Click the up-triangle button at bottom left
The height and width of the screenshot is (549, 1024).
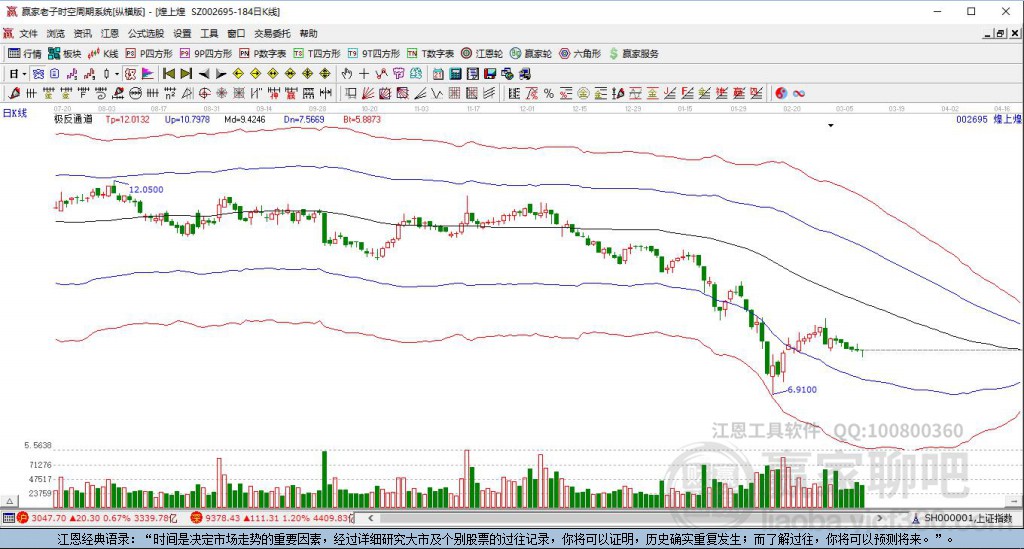click(x=9, y=502)
